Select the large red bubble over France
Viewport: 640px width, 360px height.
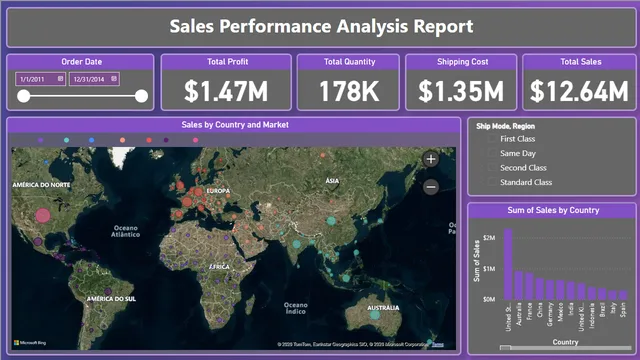coord(187,202)
